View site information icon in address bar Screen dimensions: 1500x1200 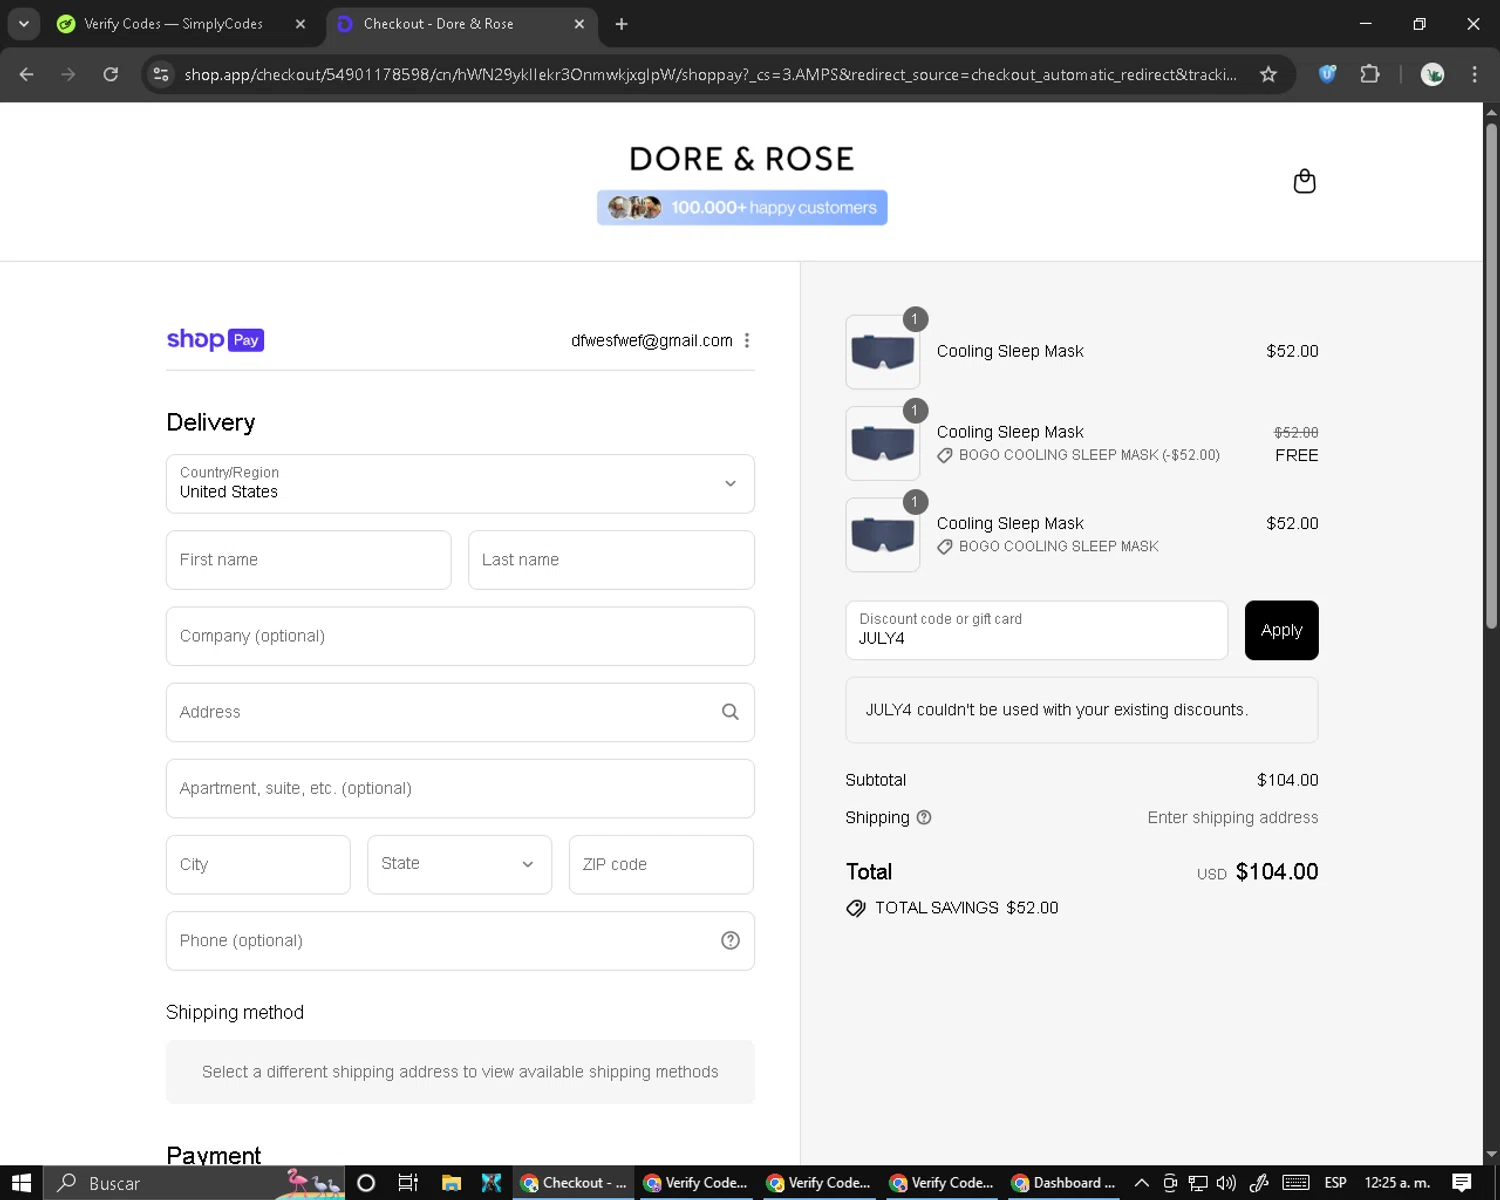click(x=161, y=74)
